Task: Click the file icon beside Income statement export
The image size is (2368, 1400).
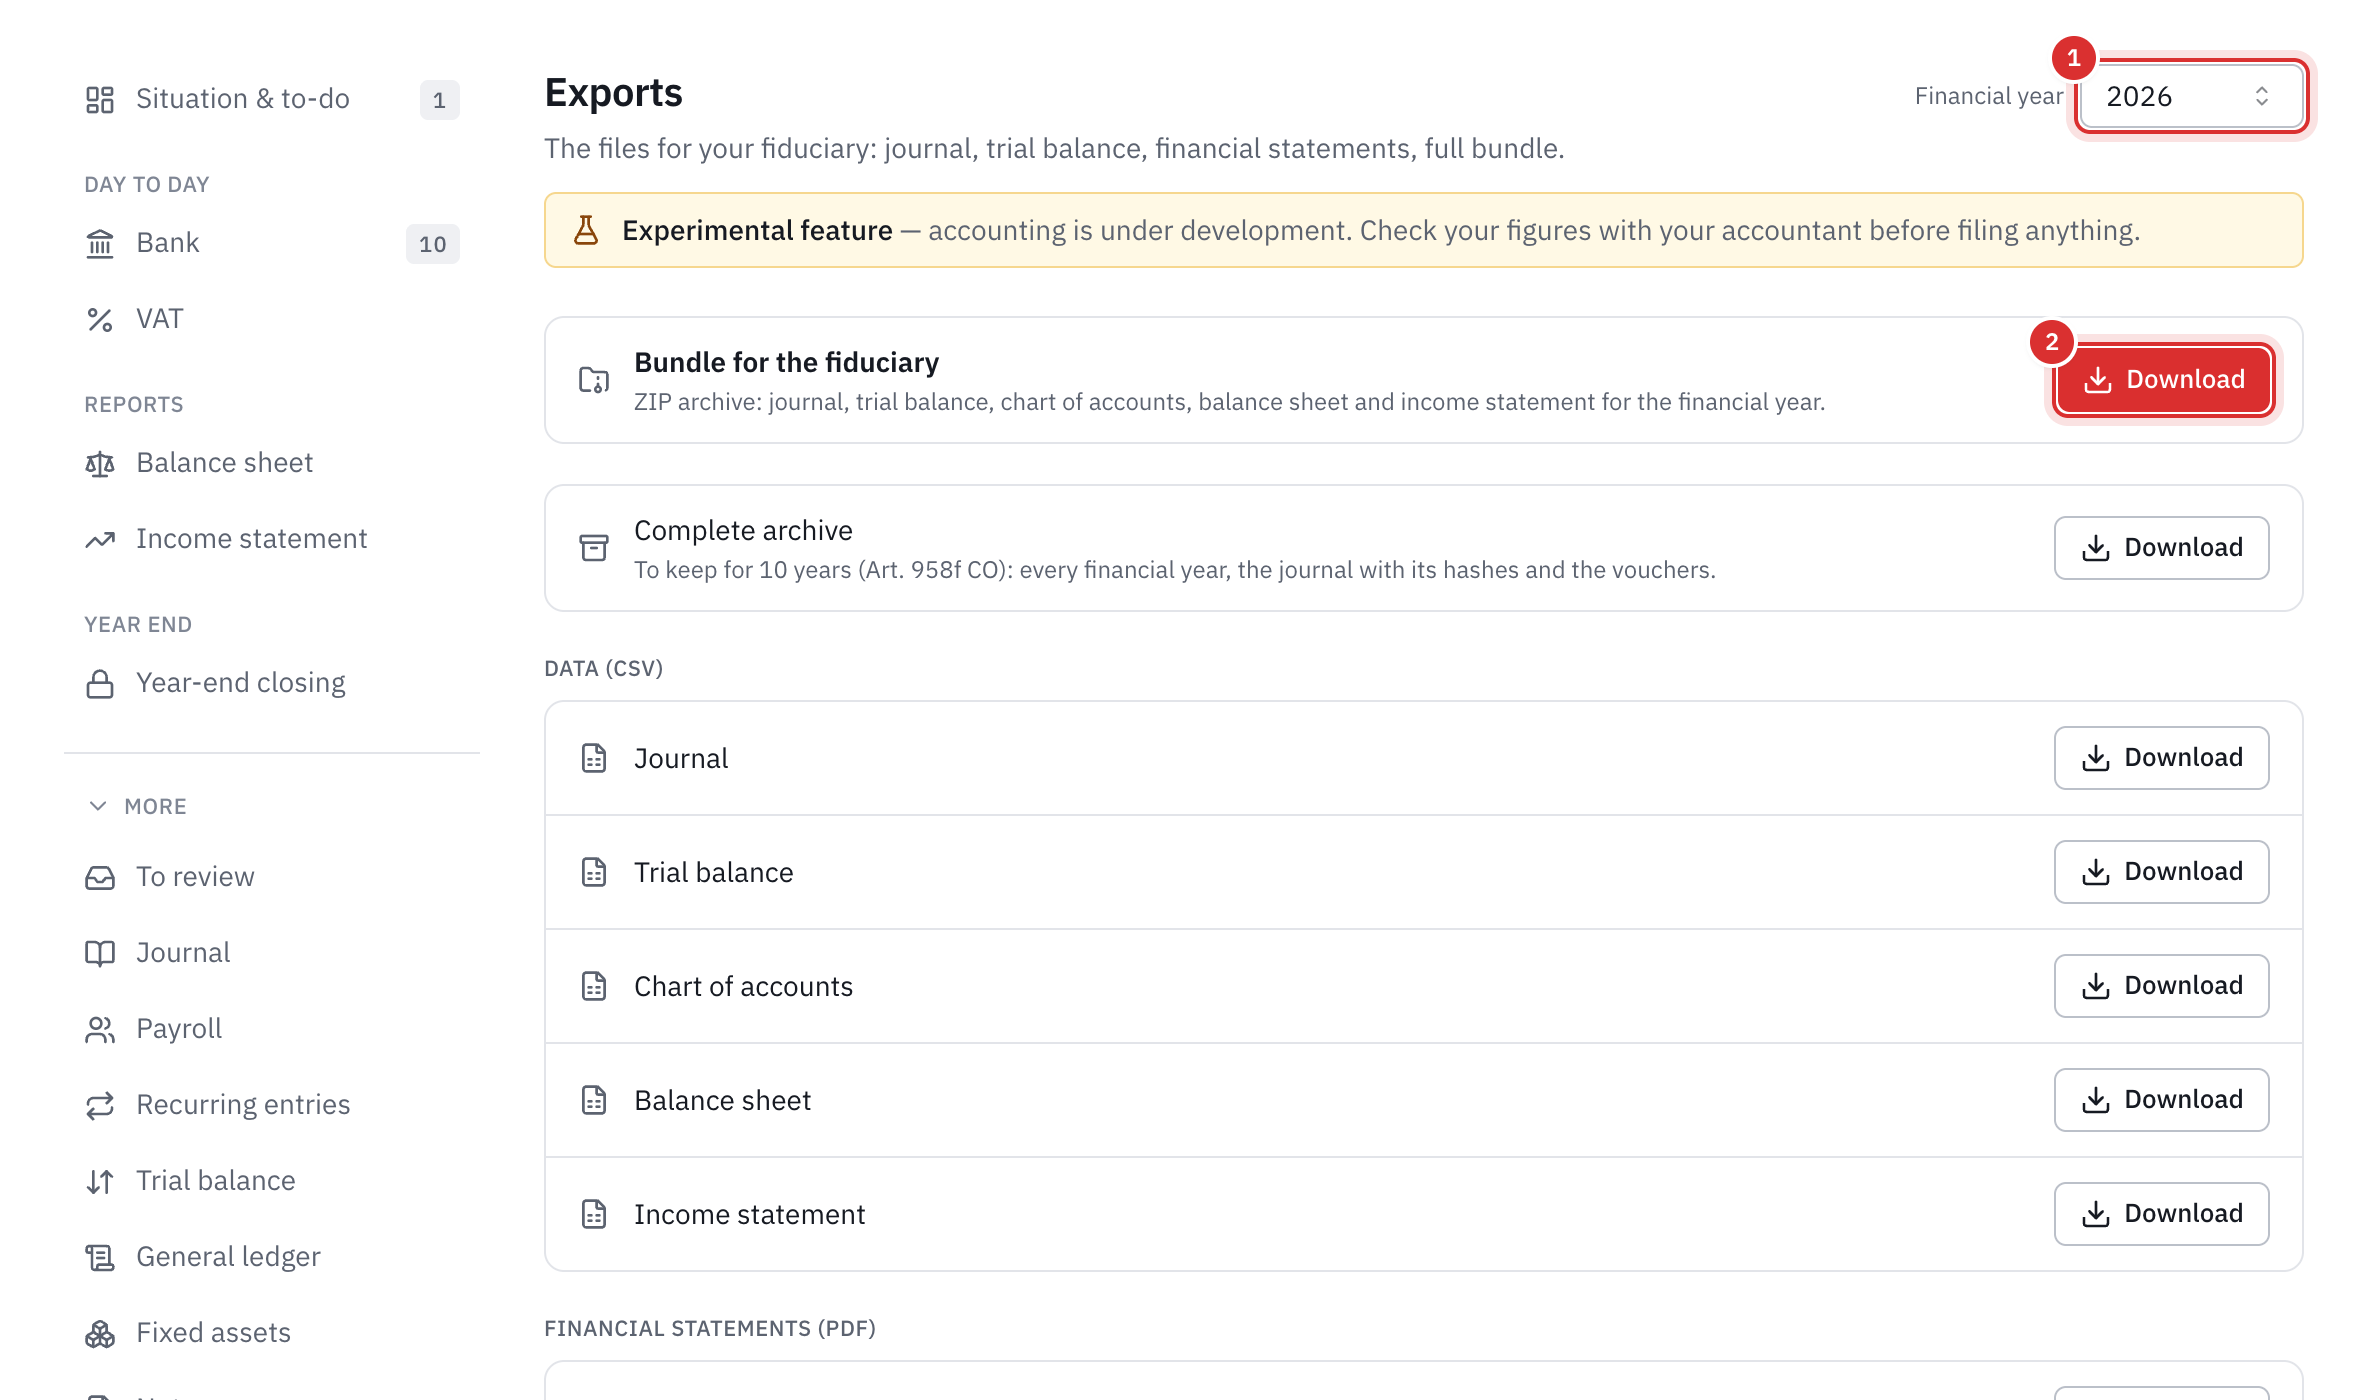Action: [594, 1214]
